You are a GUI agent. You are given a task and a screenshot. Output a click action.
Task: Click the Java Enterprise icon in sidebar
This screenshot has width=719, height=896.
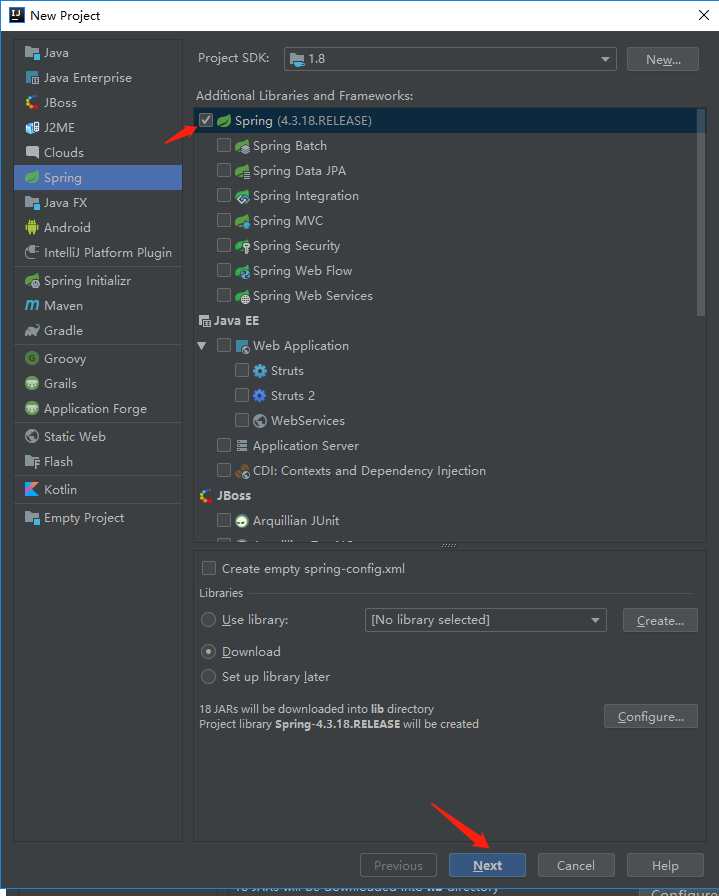[x=32, y=78]
